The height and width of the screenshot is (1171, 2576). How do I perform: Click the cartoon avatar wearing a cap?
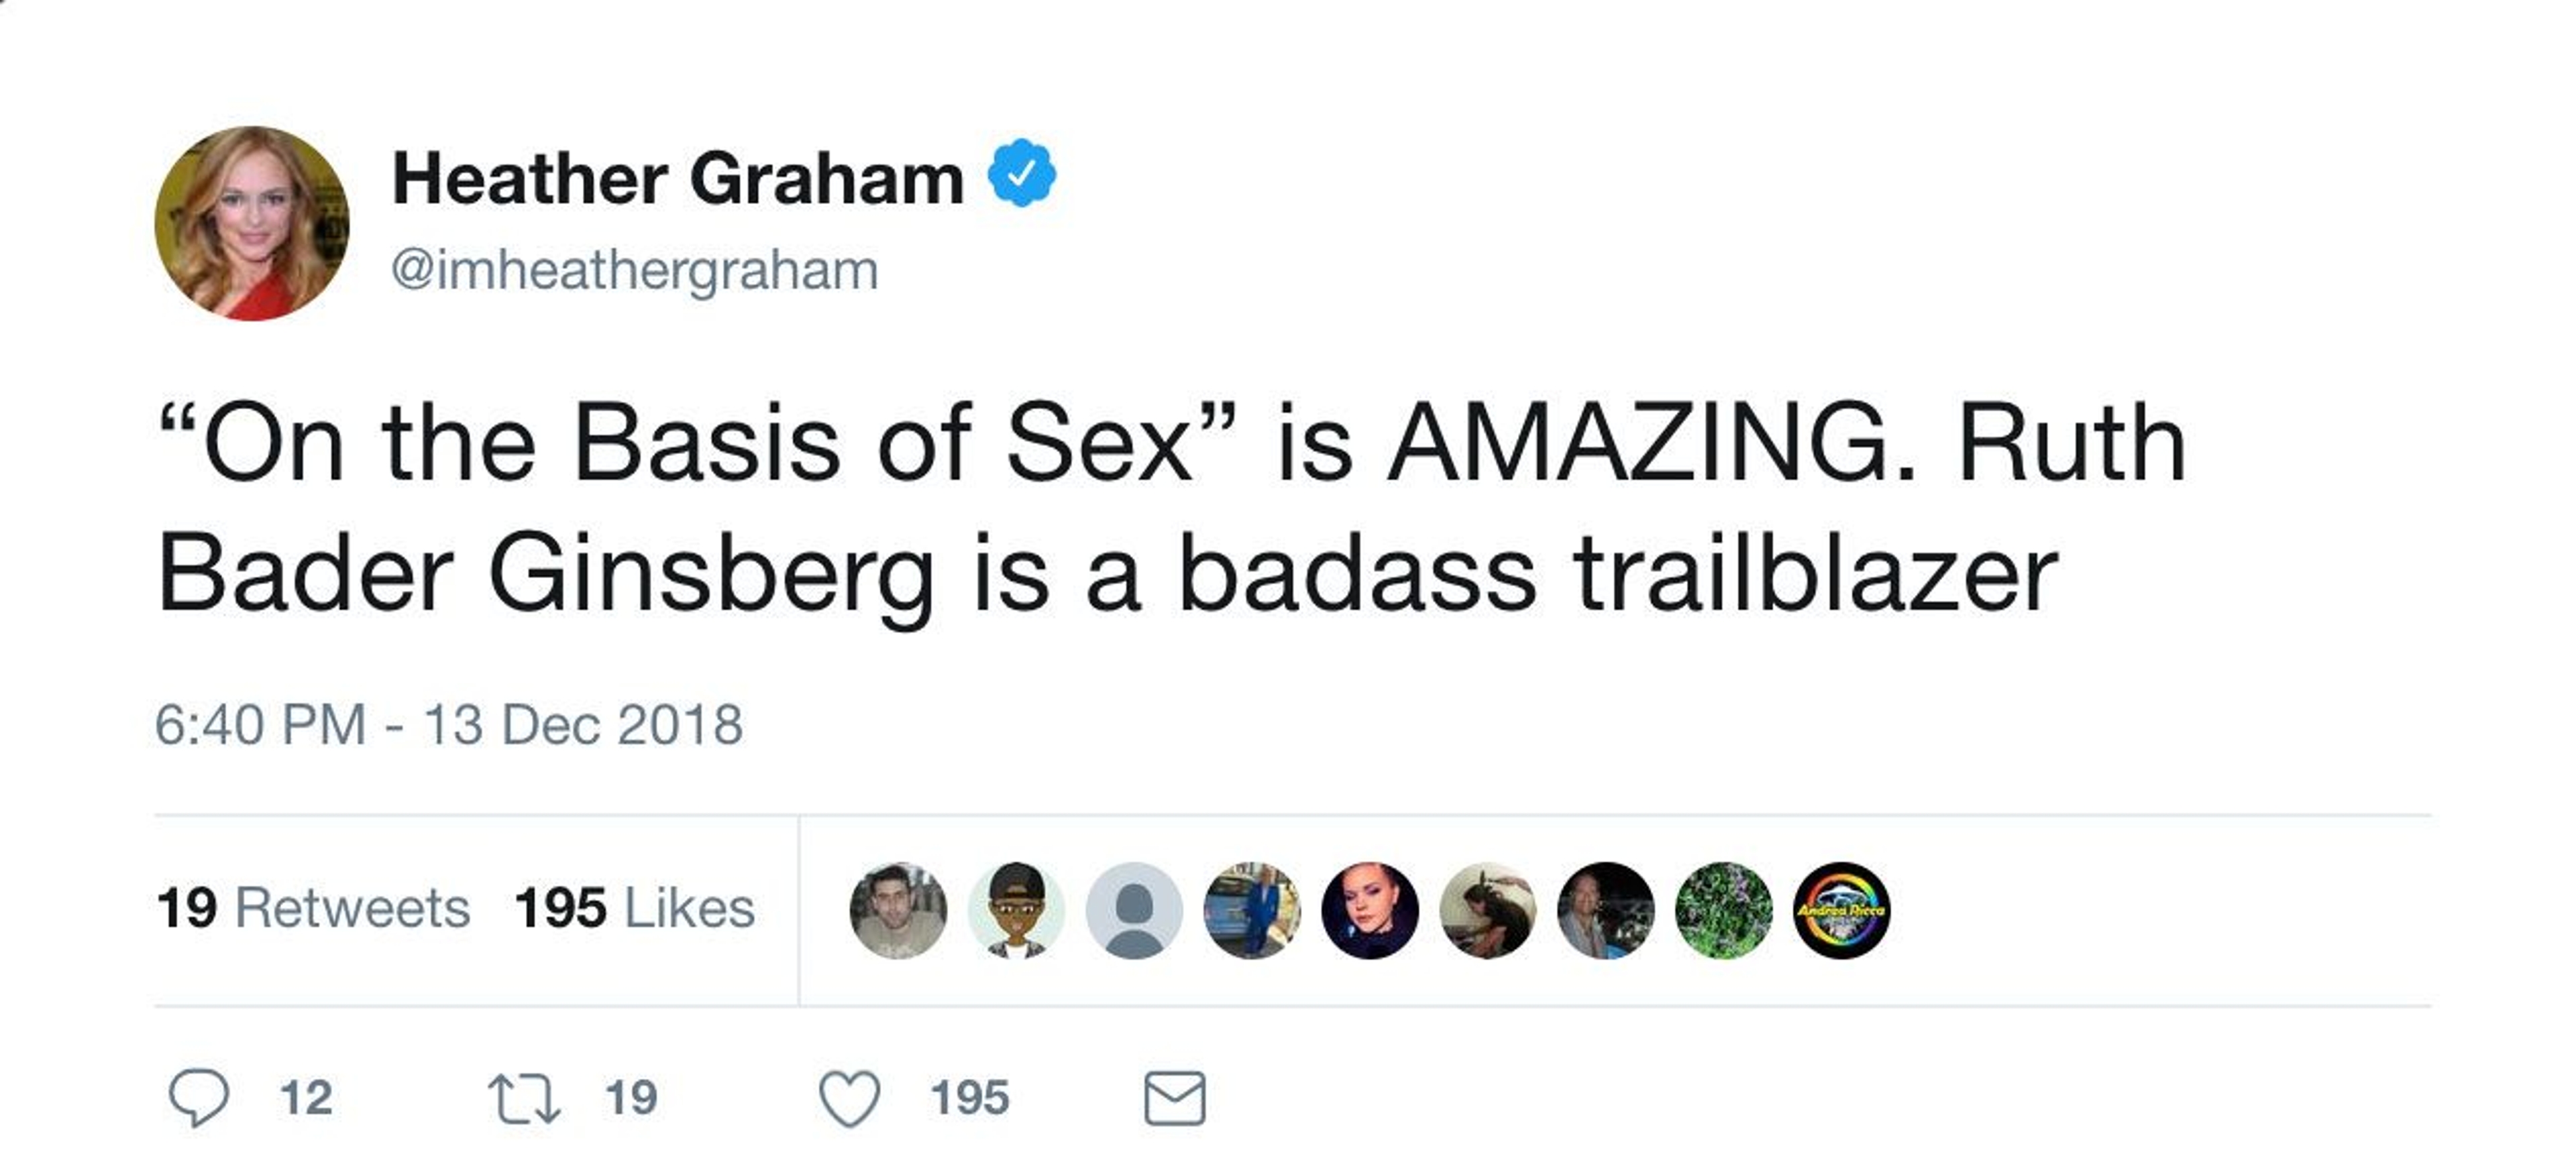(1016, 910)
